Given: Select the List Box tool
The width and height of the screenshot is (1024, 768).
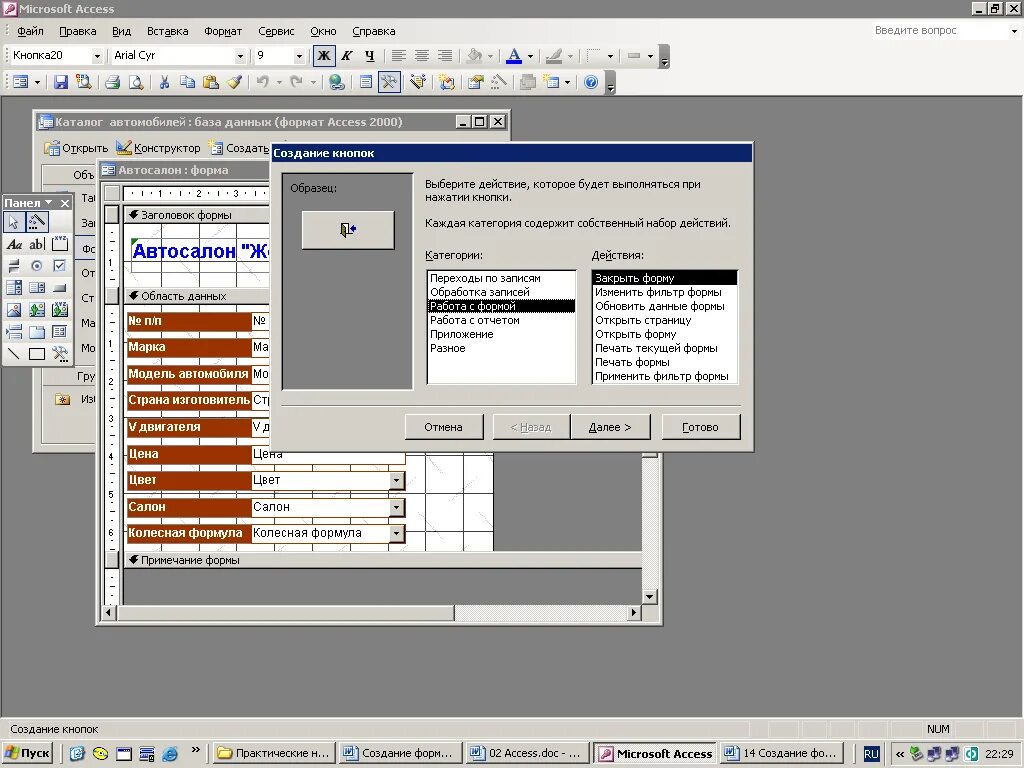Looking at the screenshot, I should click(37, 287).
